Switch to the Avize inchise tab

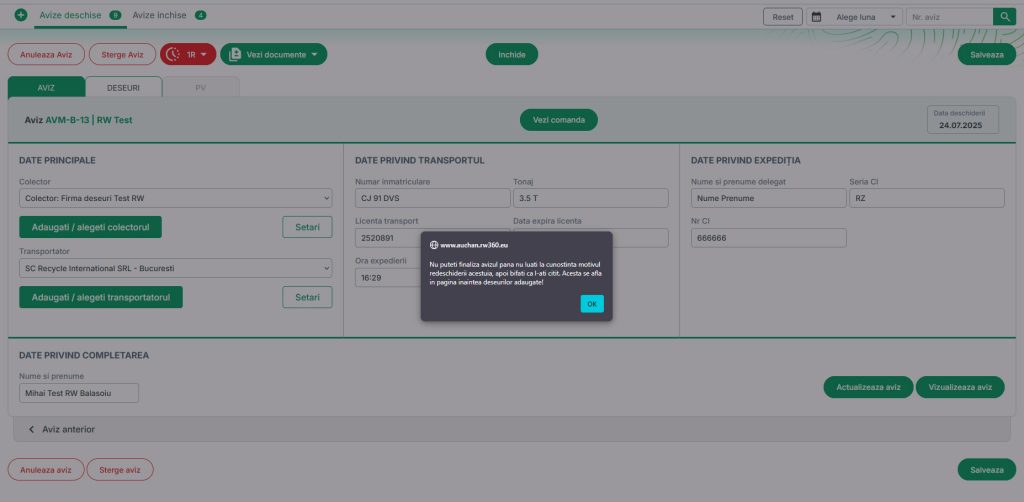160,16
